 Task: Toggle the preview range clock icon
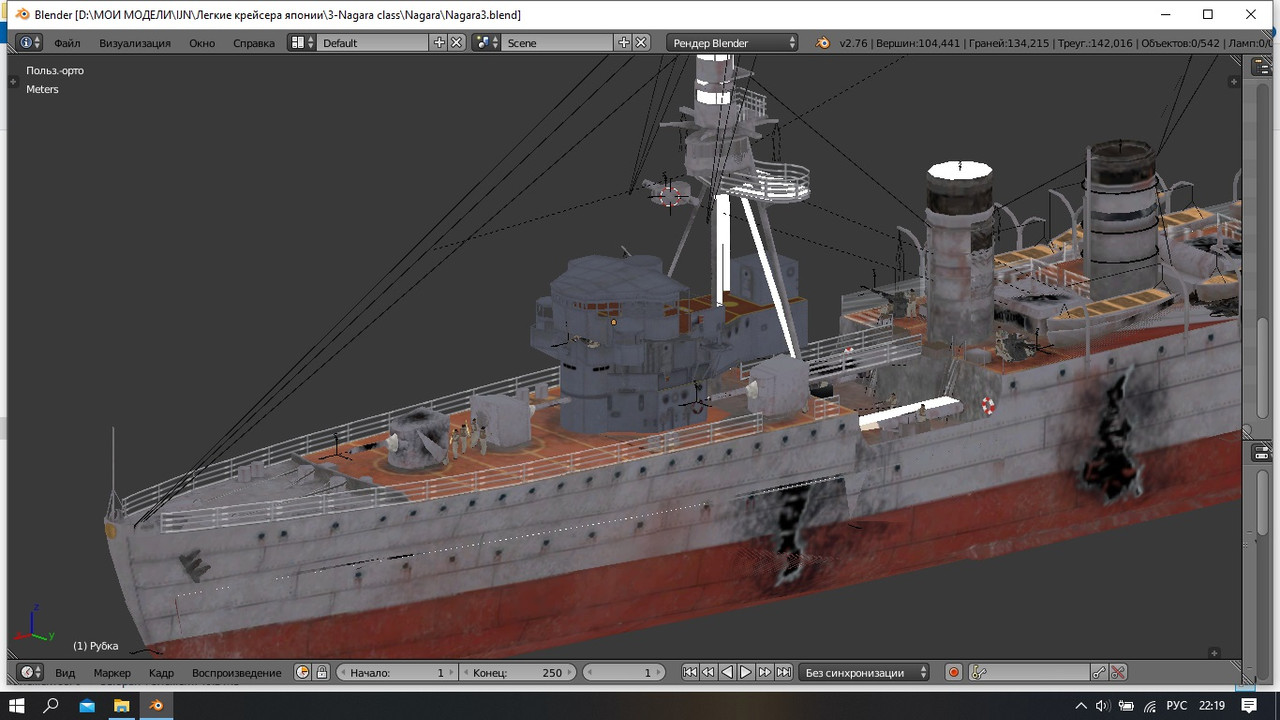tap(303, 673)
